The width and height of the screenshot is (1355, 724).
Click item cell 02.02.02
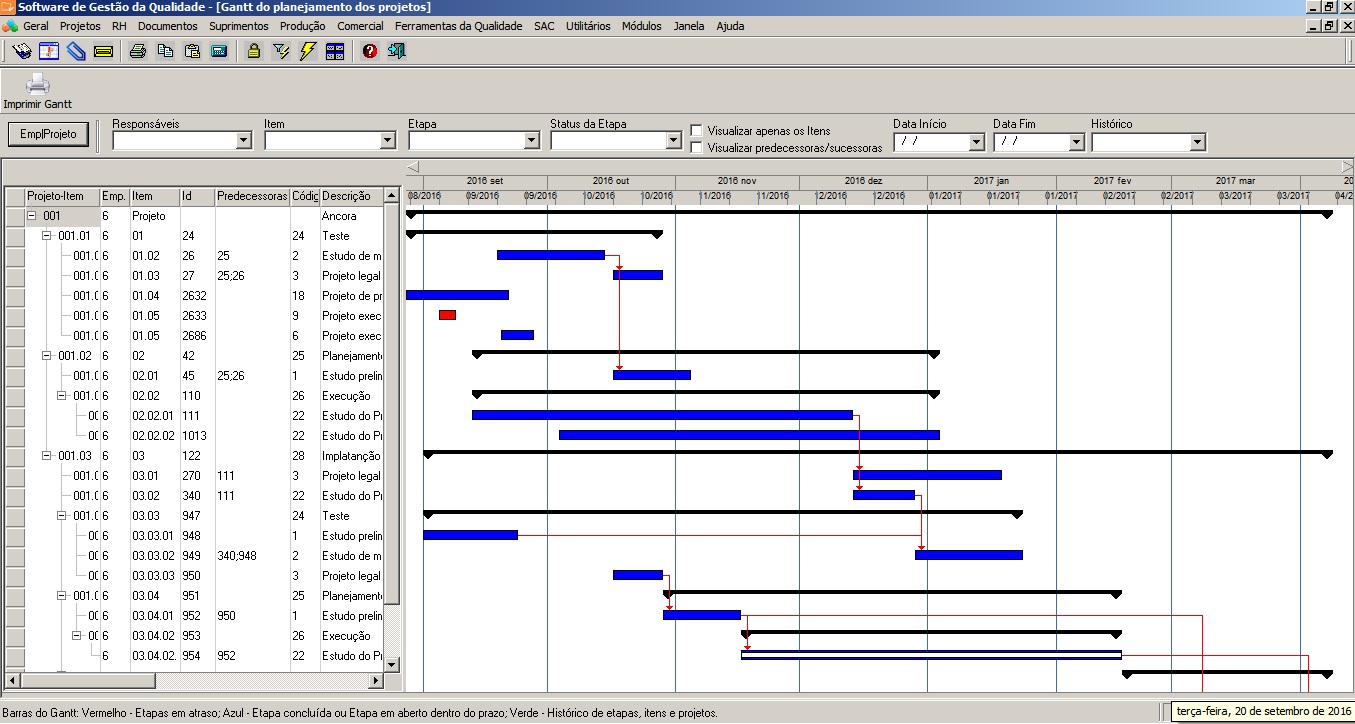click(154, 435)
